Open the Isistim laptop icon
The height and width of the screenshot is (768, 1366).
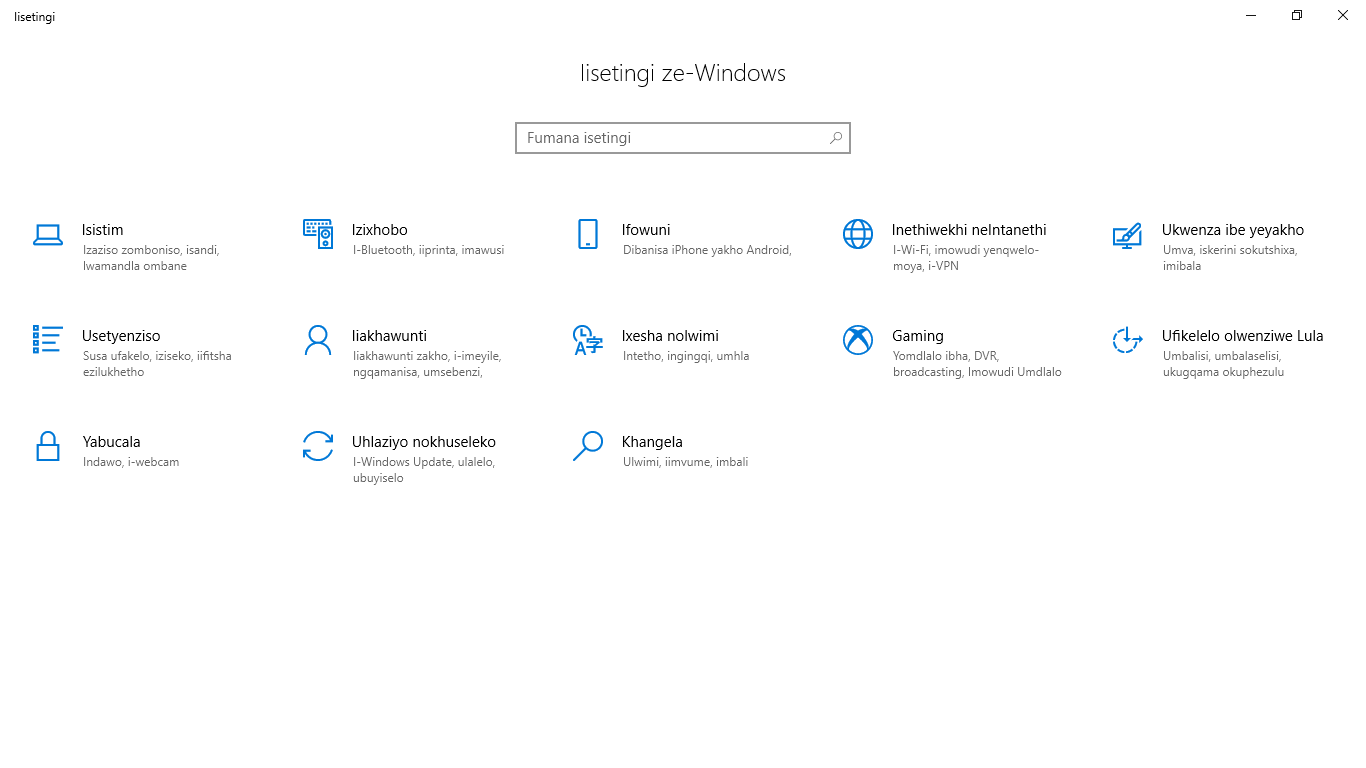[48, 235]
